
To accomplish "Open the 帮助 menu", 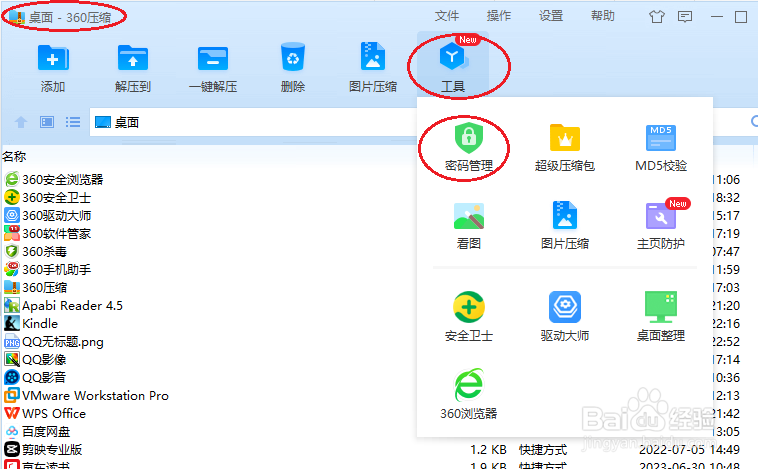I will pyautogui.click(x=603, y=16).
